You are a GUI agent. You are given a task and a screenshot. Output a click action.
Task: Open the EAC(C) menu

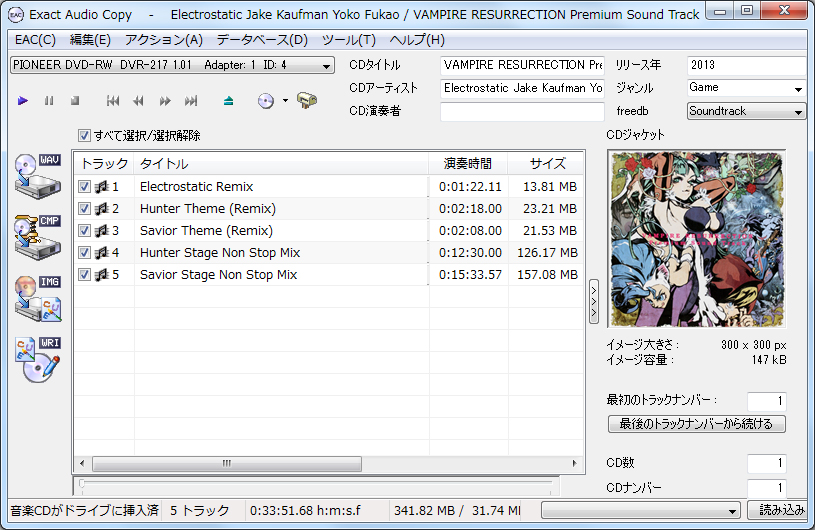click(x=35, y=40)
